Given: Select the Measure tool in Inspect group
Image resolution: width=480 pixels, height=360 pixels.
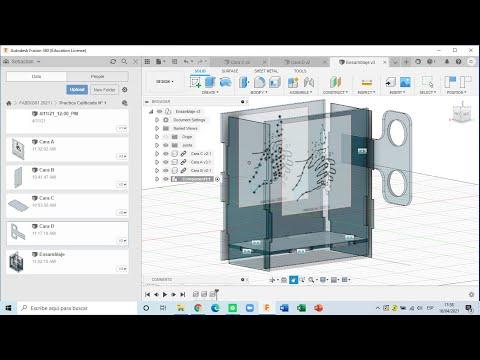Looking at the screenshot, I should [366, 82].
